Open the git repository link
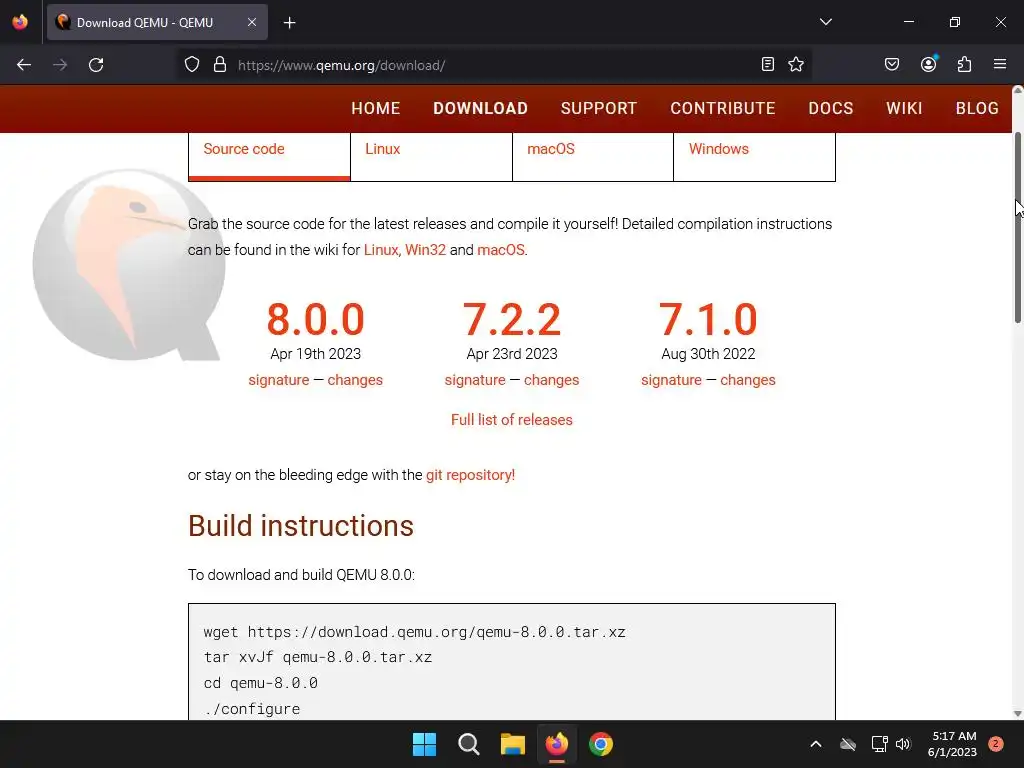 [470, 475]
